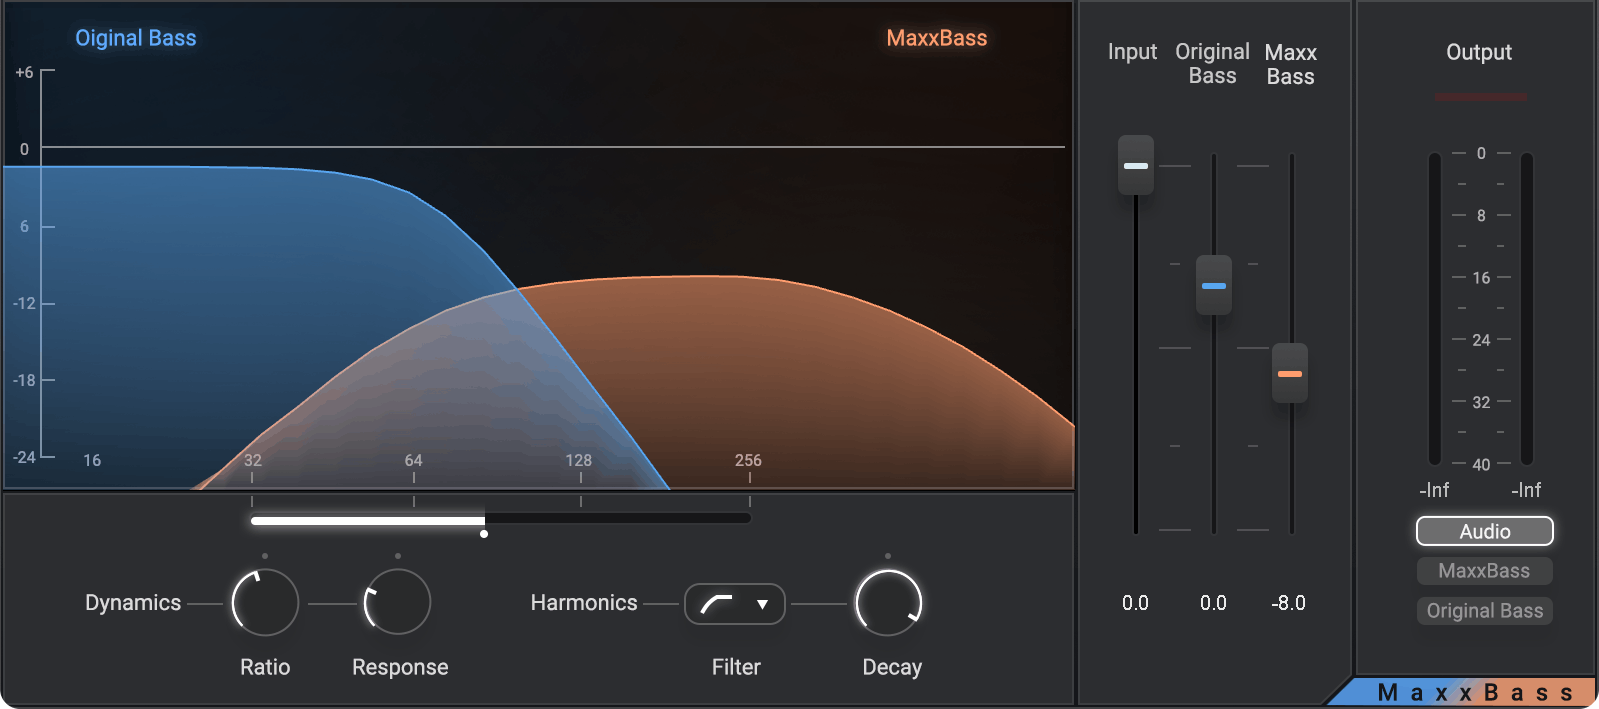Open the Harmonics Filter dropdown arrow

click(x=762, y=604)
